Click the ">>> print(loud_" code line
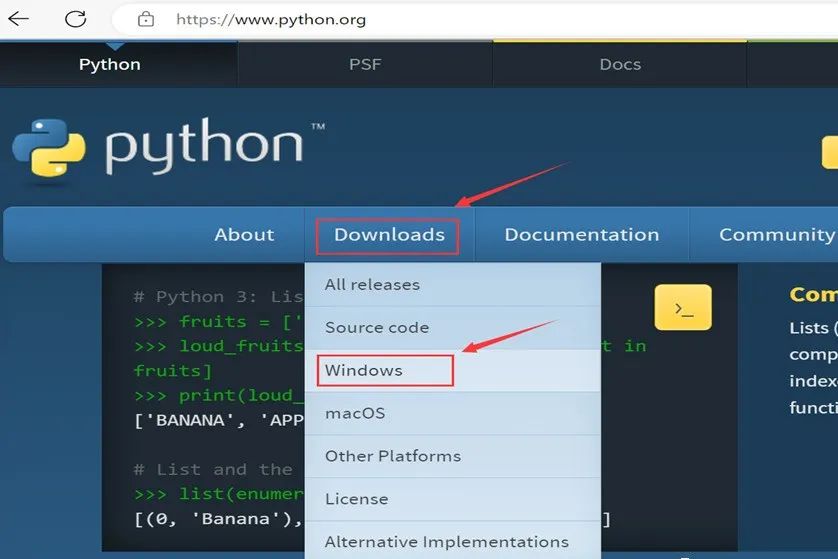Image resolution: width=838 pixels, height=559 pixels. (x=219, y=396)
